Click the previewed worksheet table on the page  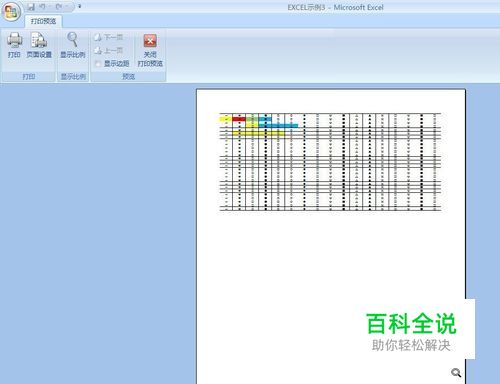pos(330,162)
